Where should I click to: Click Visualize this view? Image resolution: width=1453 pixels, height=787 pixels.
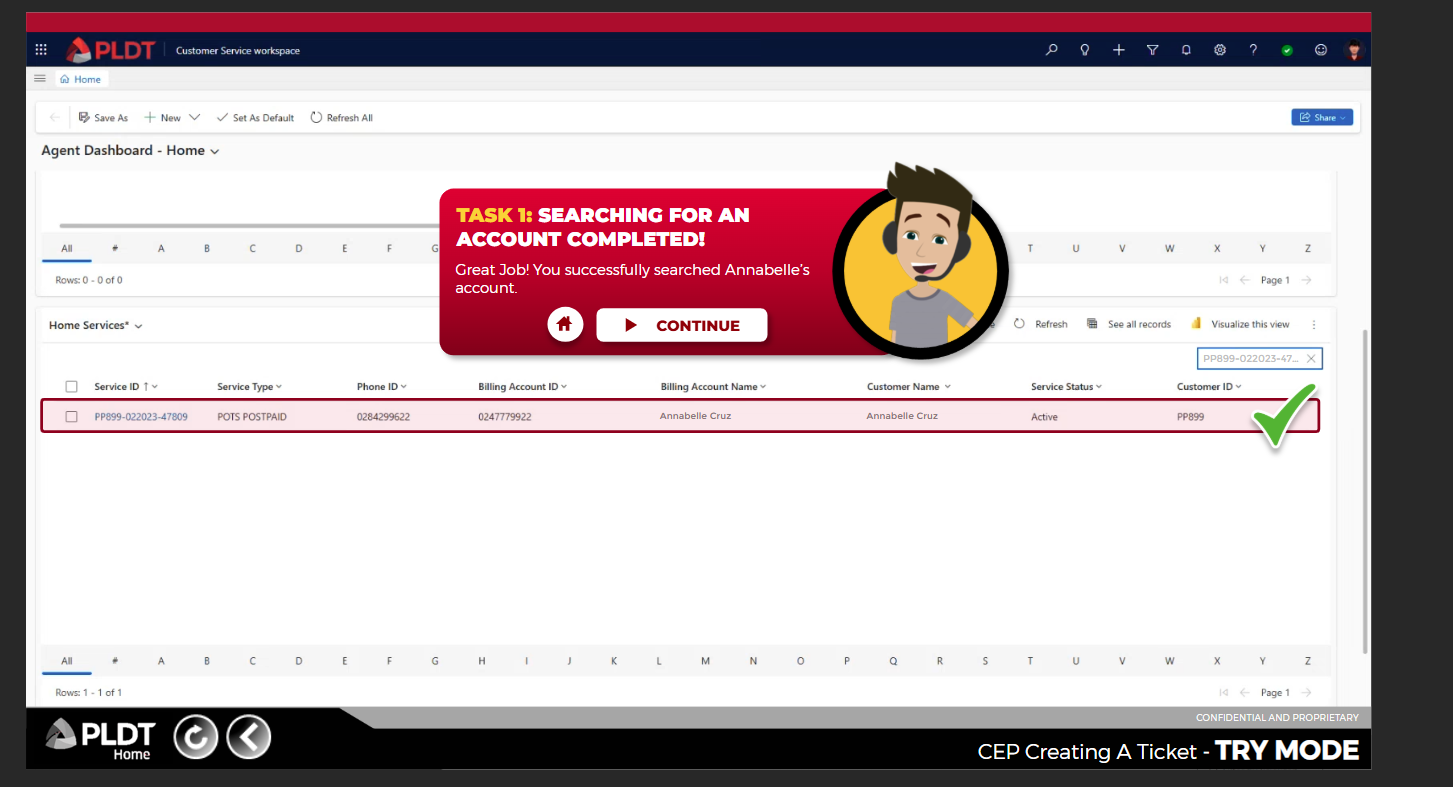(1240, 324)
